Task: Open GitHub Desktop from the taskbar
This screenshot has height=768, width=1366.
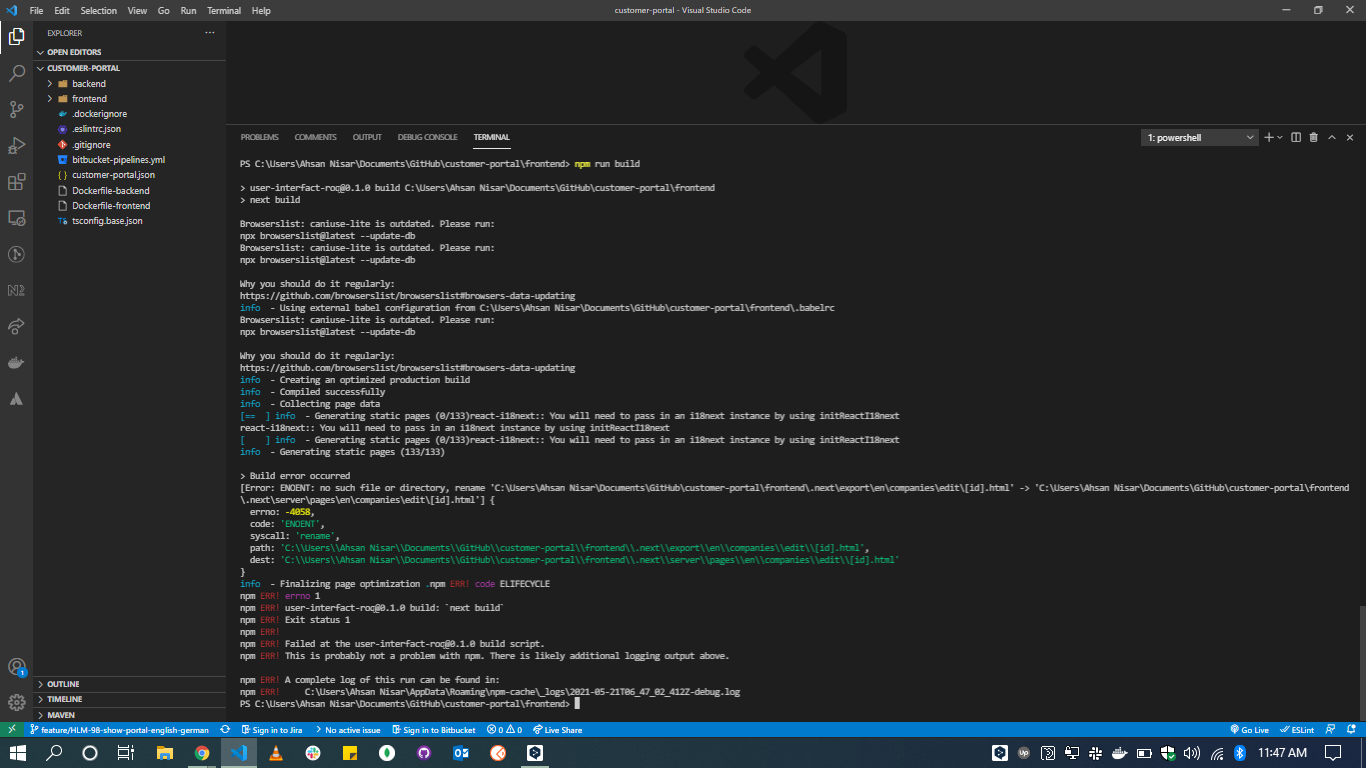Action: point(424,753)
